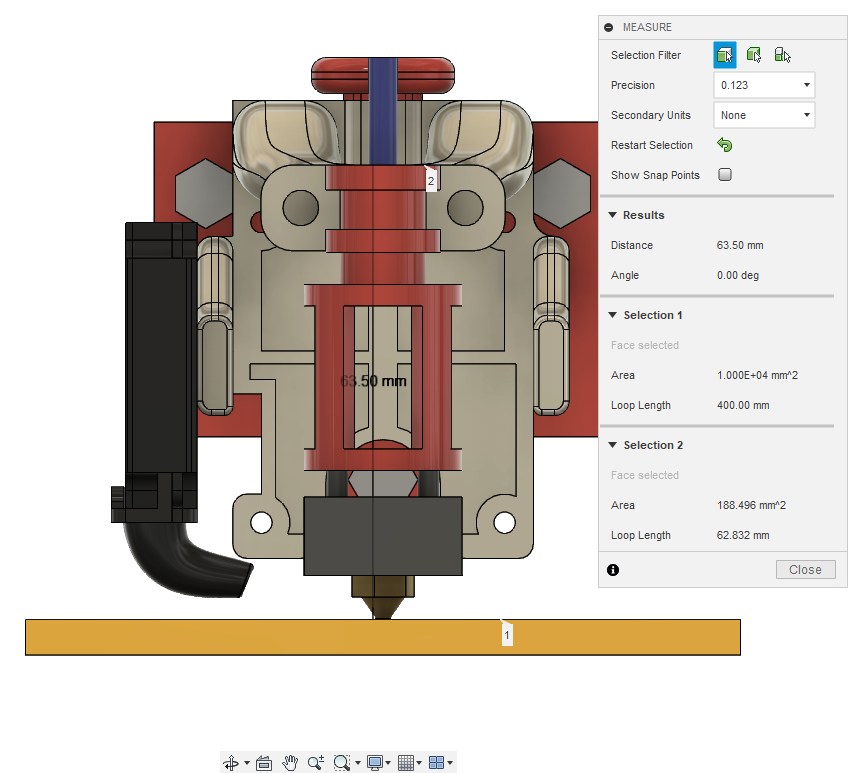
Task: Expand the Display Settings dropdown arrow
Action: coord(388,763)
